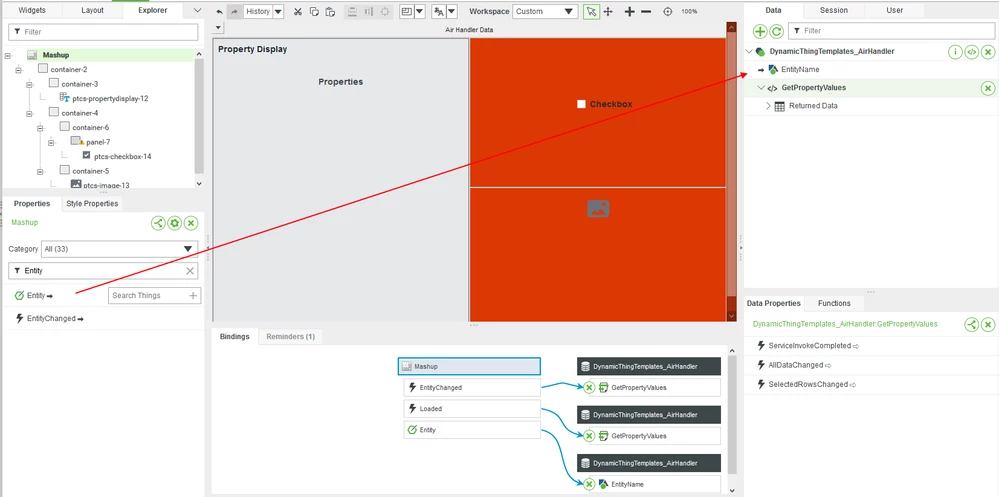999x497 pixels.
Task: Click the share icon in Data Properties
Action: [972, 324]
